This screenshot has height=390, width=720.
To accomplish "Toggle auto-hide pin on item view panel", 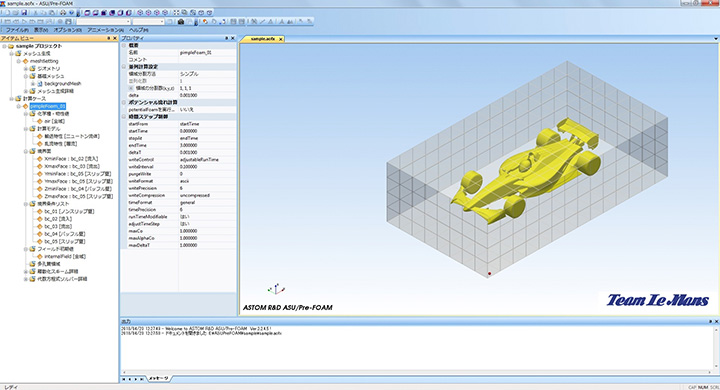I will (109, 38).
